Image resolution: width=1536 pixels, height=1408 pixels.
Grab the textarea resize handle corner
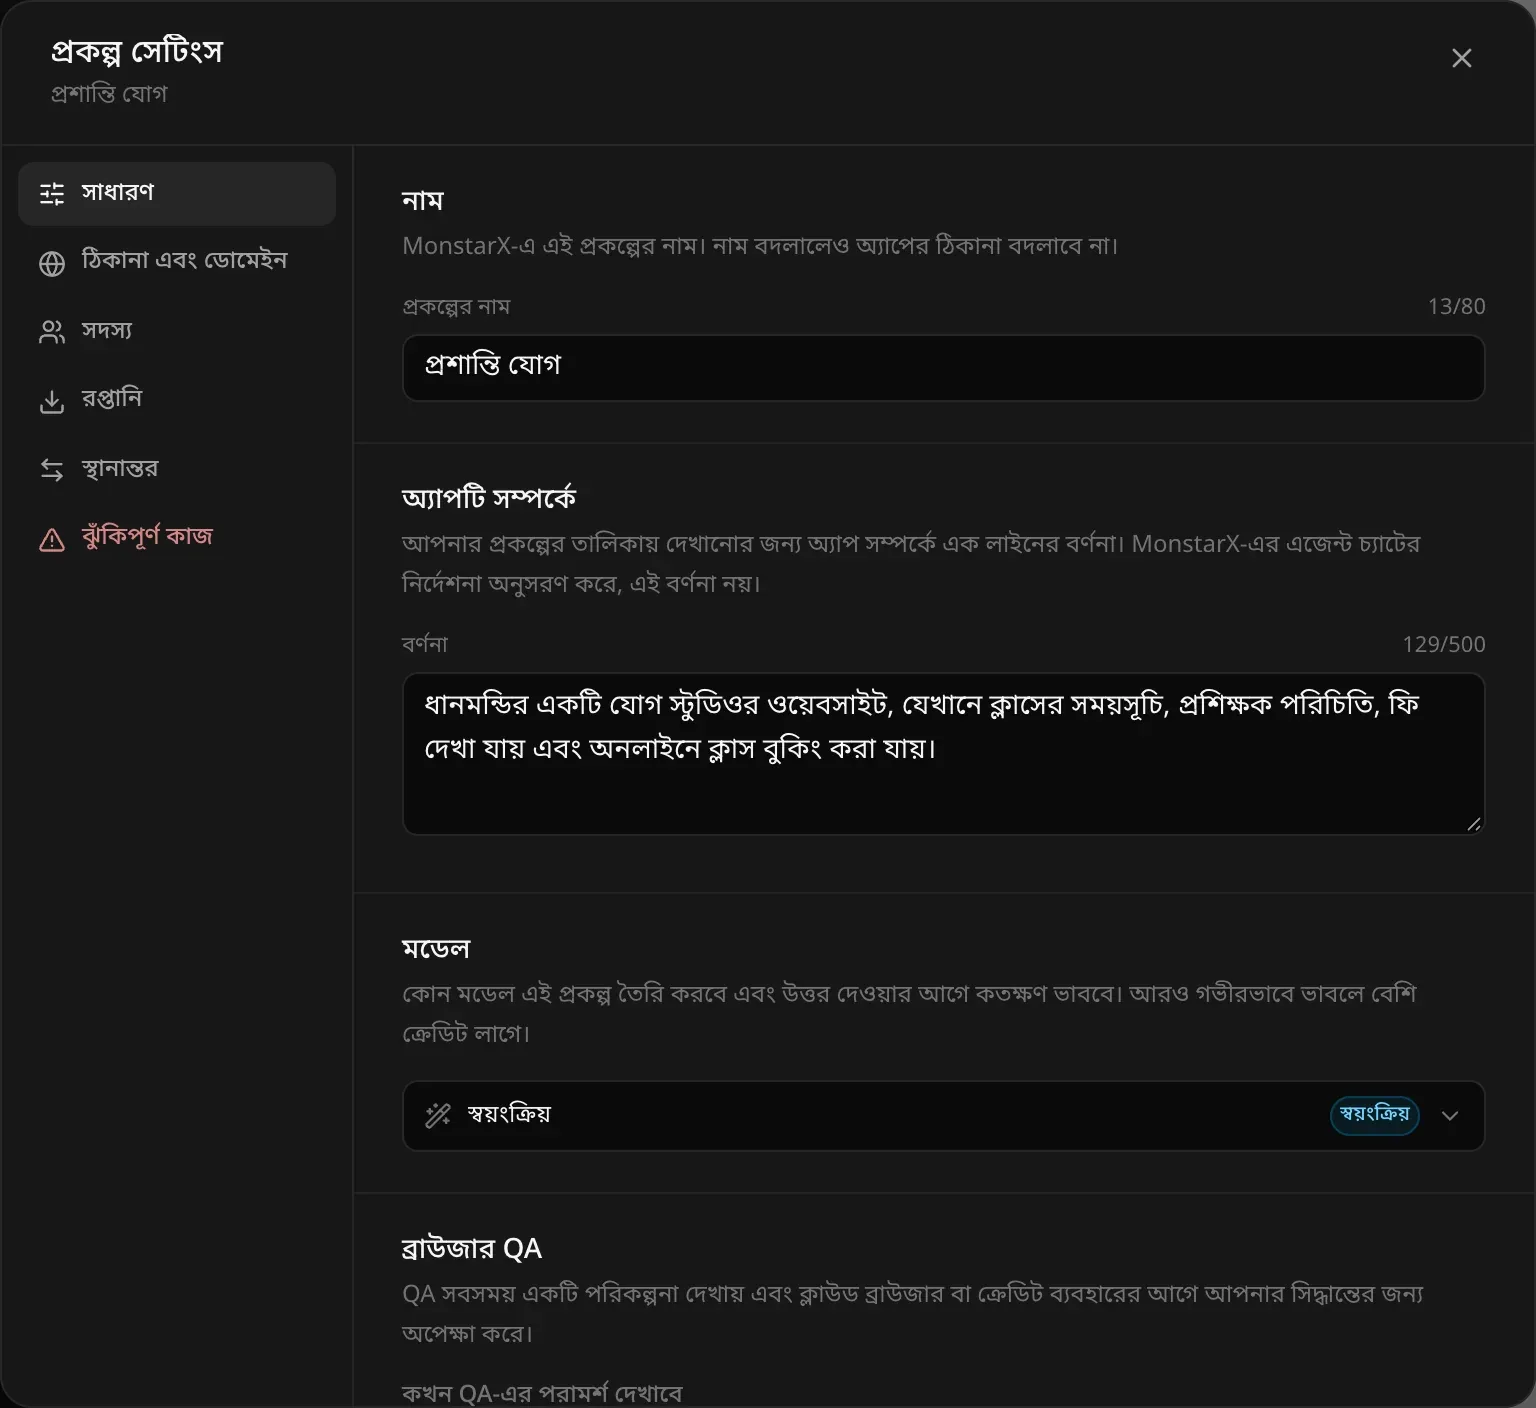point(1474,824)
